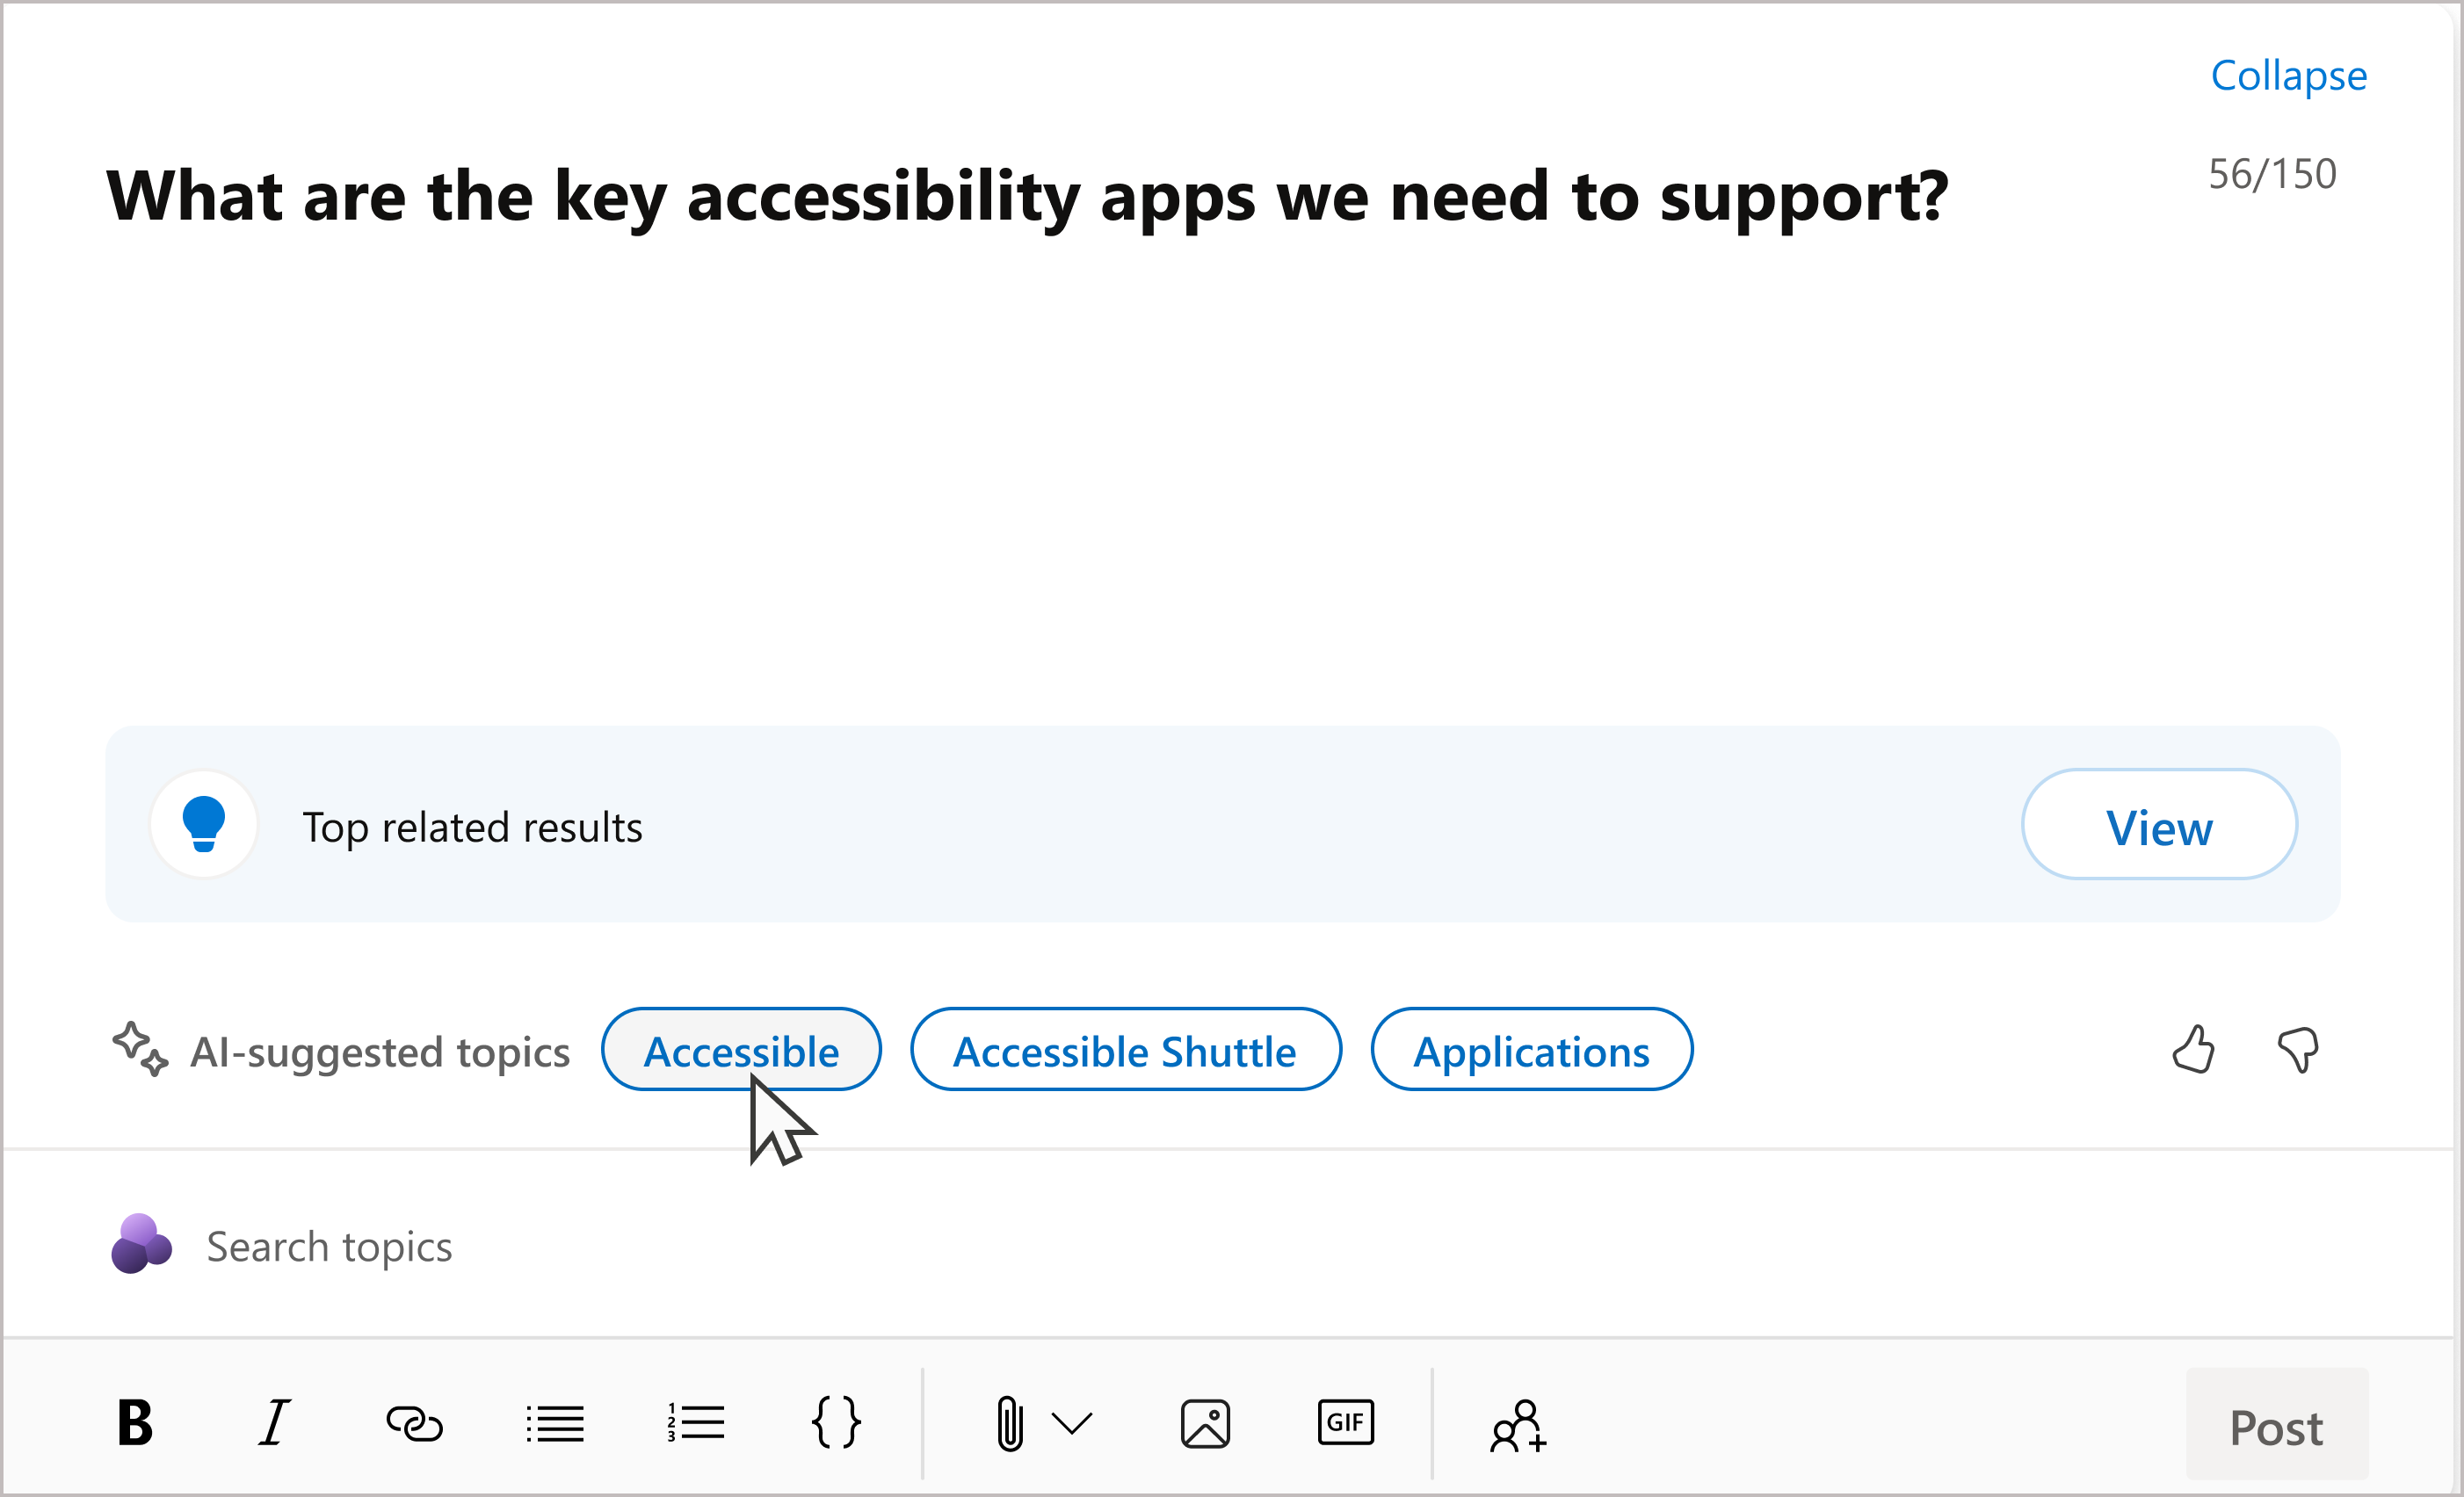Click the mention people icon

(1517, 1425)
